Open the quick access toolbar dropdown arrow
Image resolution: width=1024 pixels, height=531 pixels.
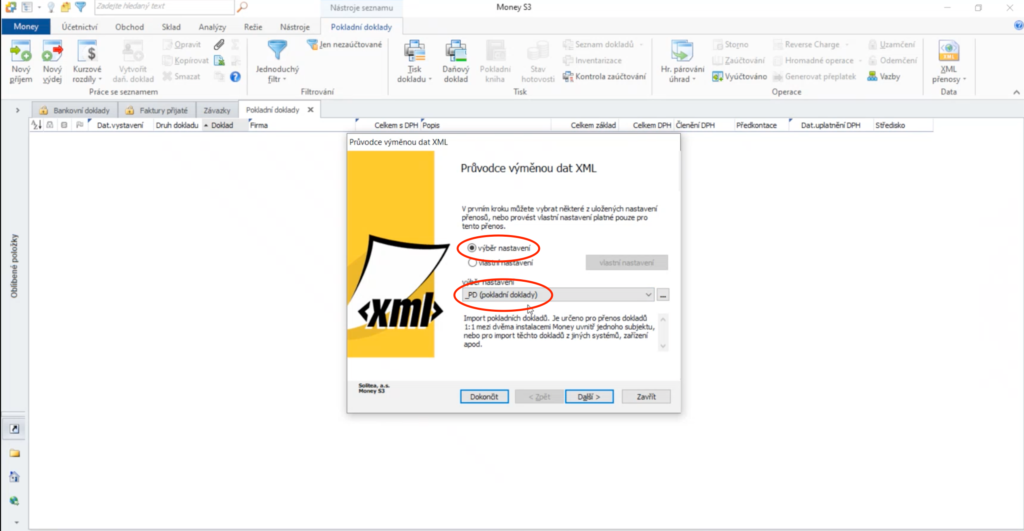click(39, 7)
